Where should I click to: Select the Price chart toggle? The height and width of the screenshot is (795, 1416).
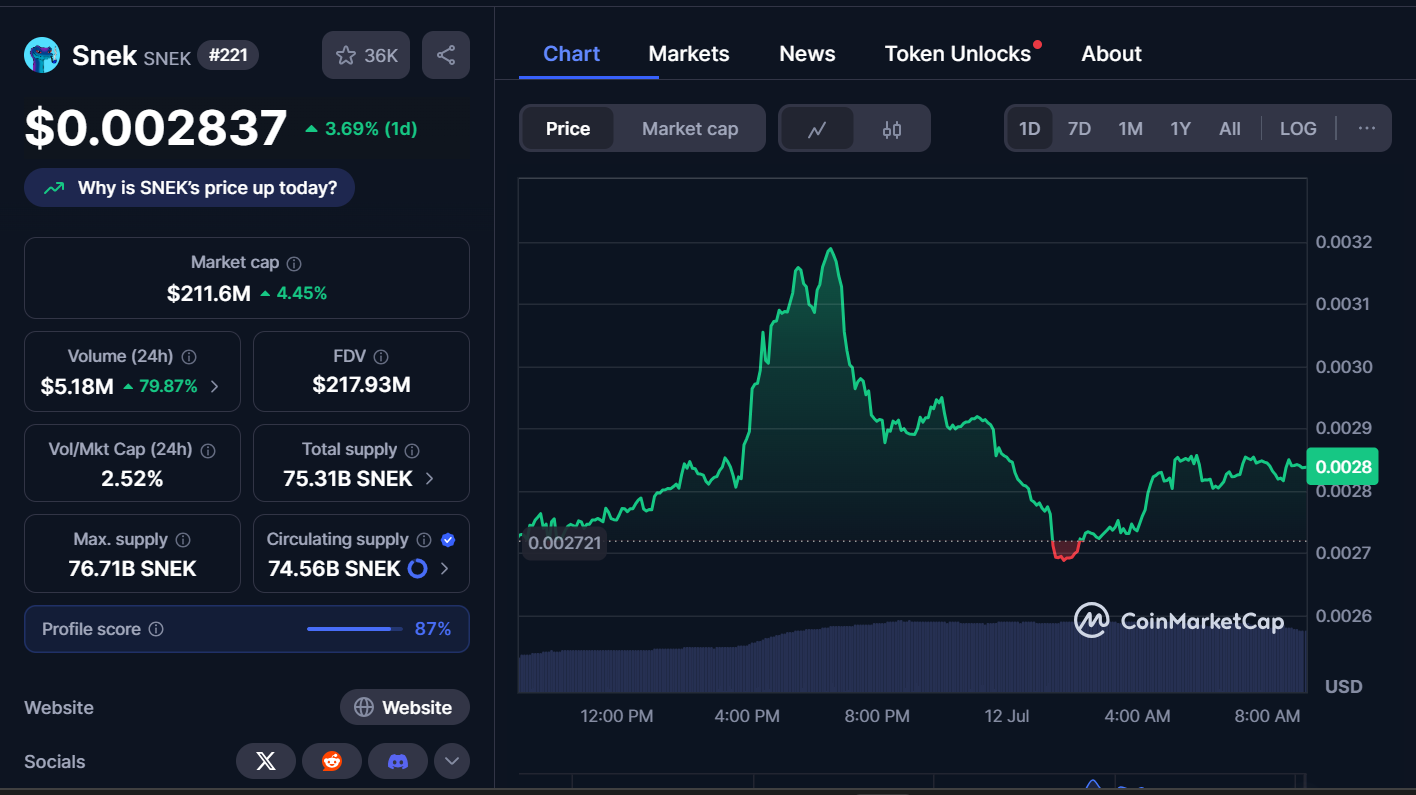(x=568, y=129)
